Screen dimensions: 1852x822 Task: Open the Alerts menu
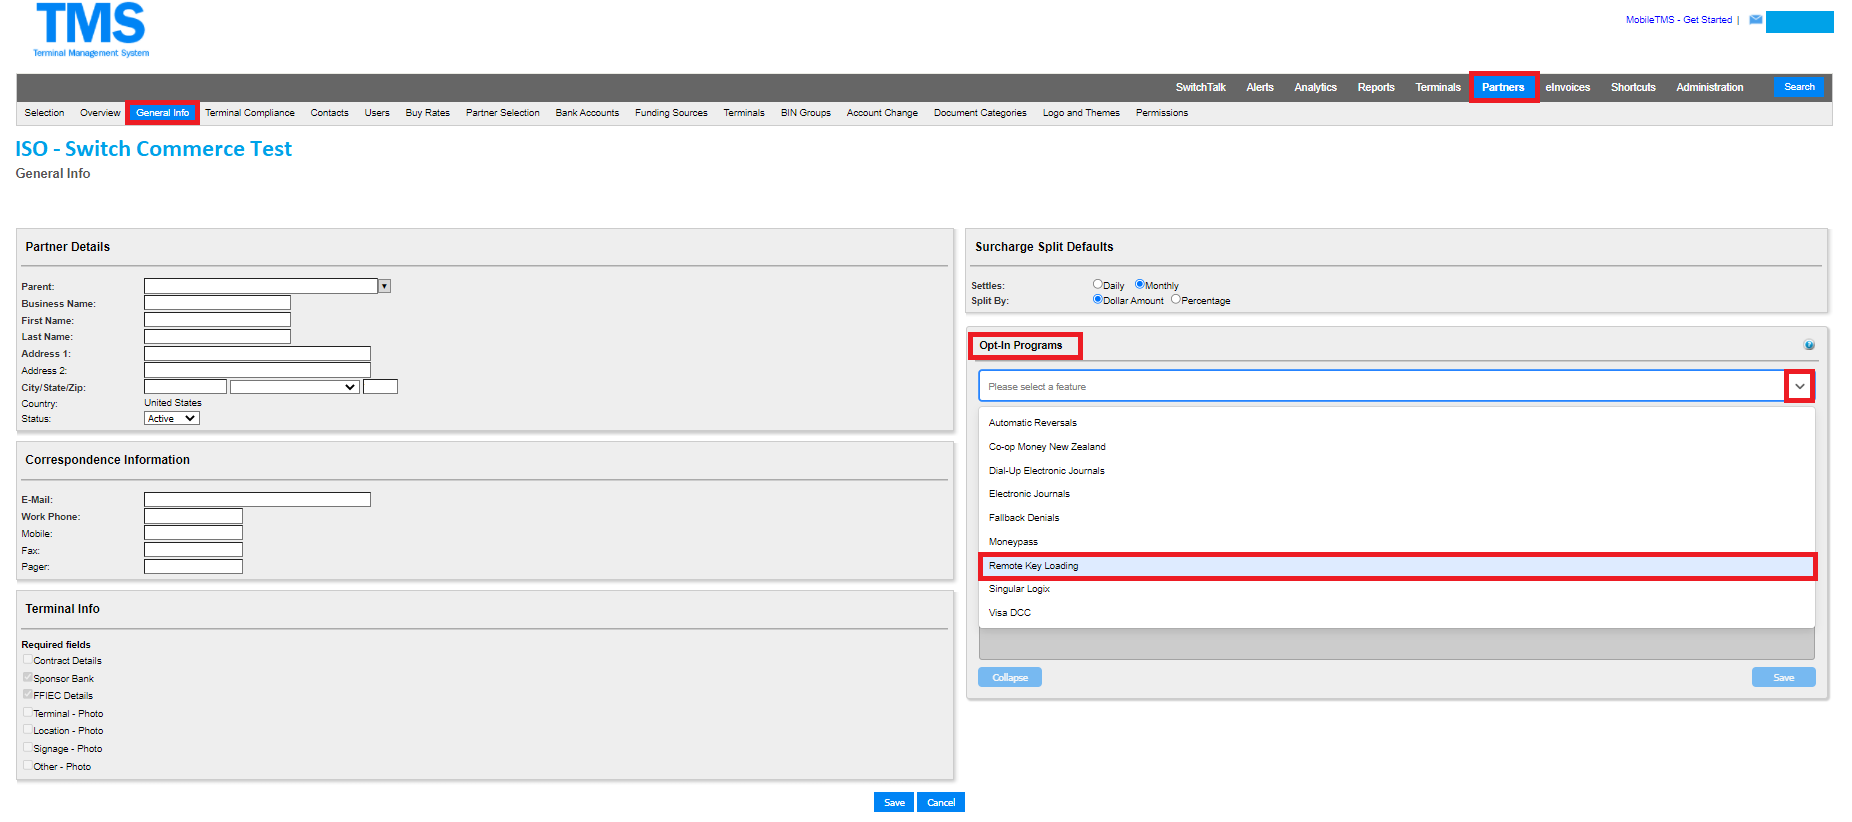coord(1260,87)
